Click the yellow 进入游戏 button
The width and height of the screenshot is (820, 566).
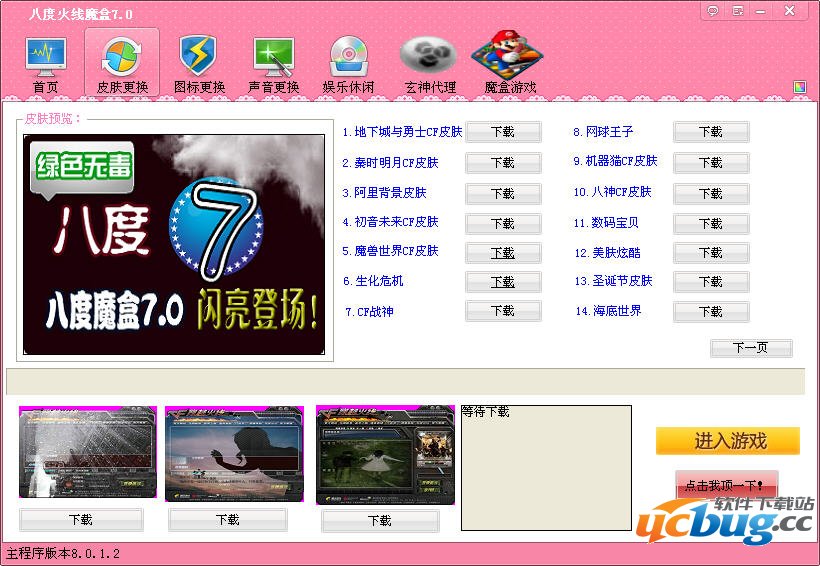click(728, 441)
